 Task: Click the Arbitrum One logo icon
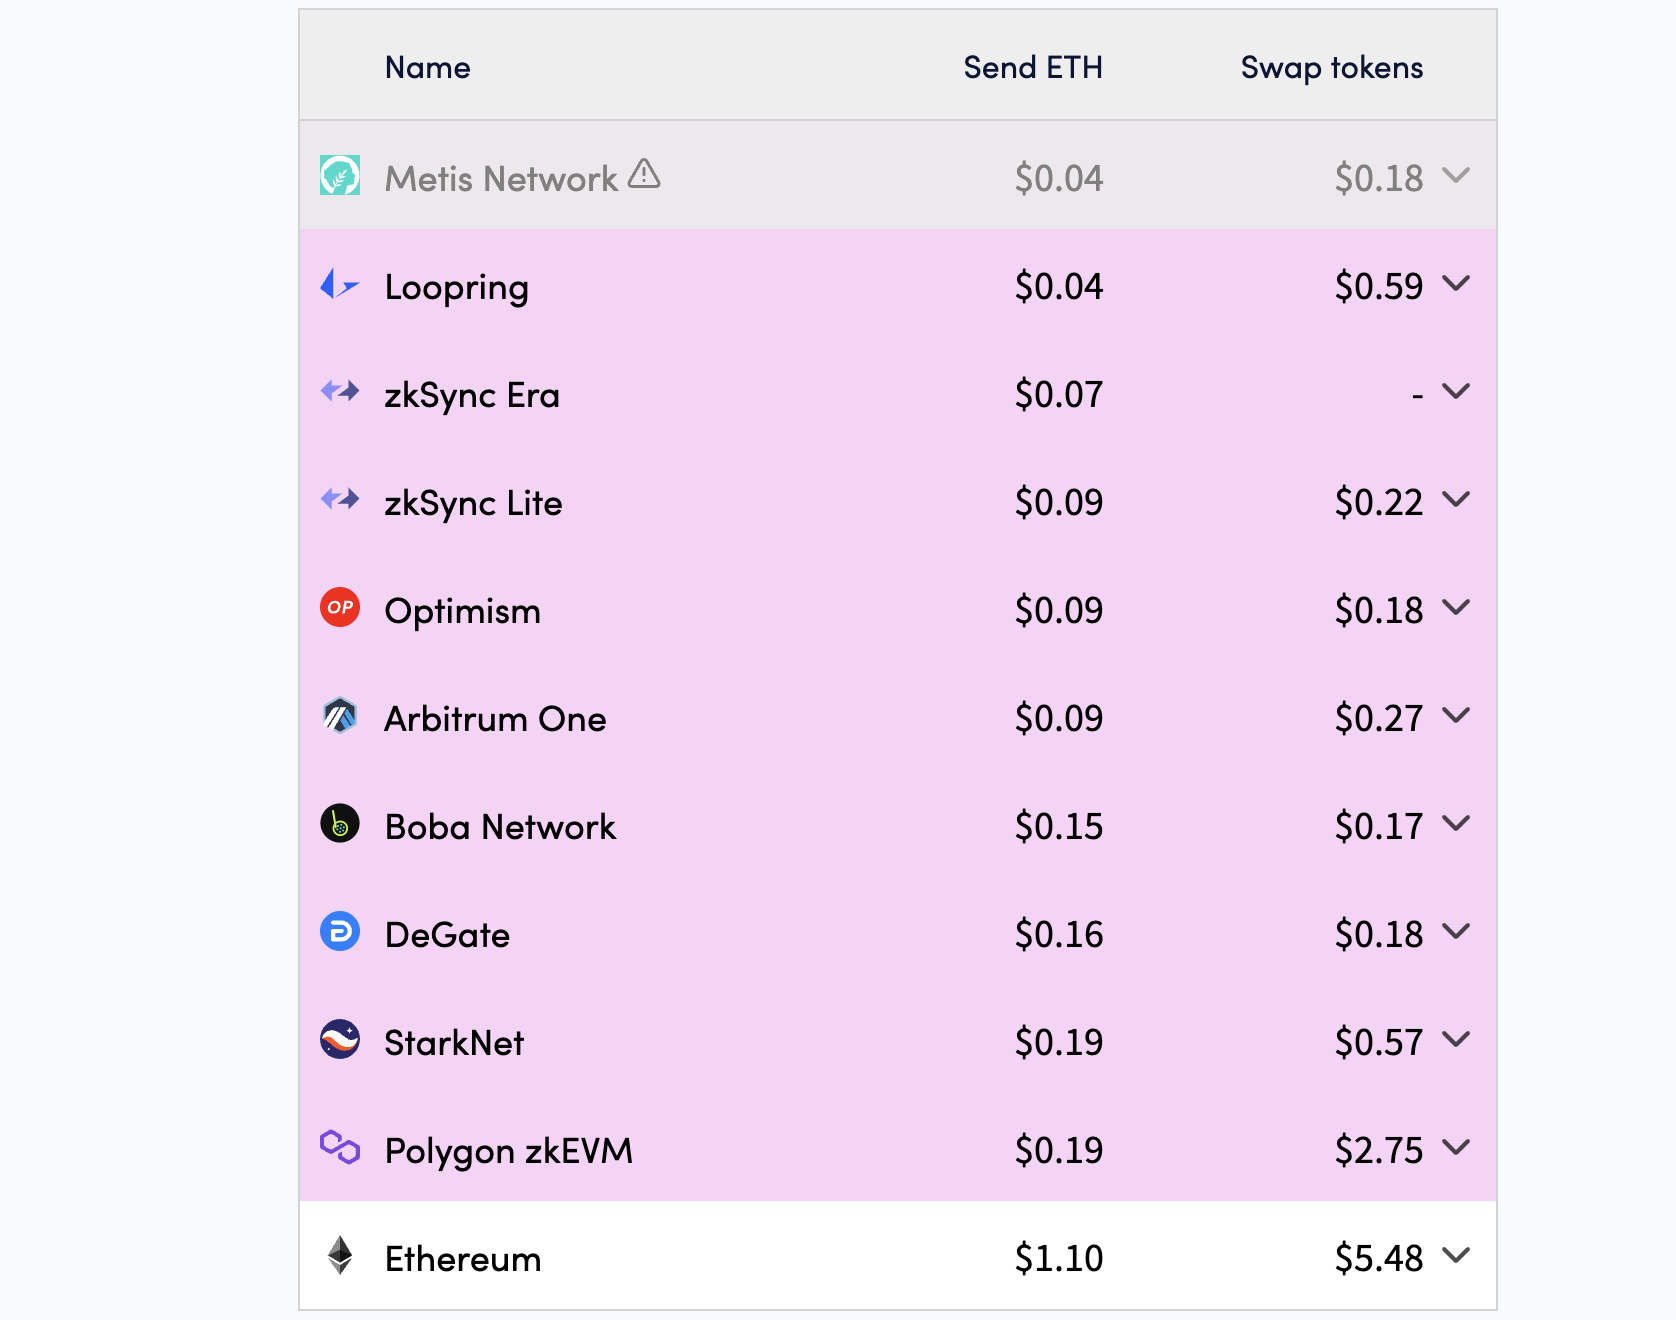(x=340, y=716)
